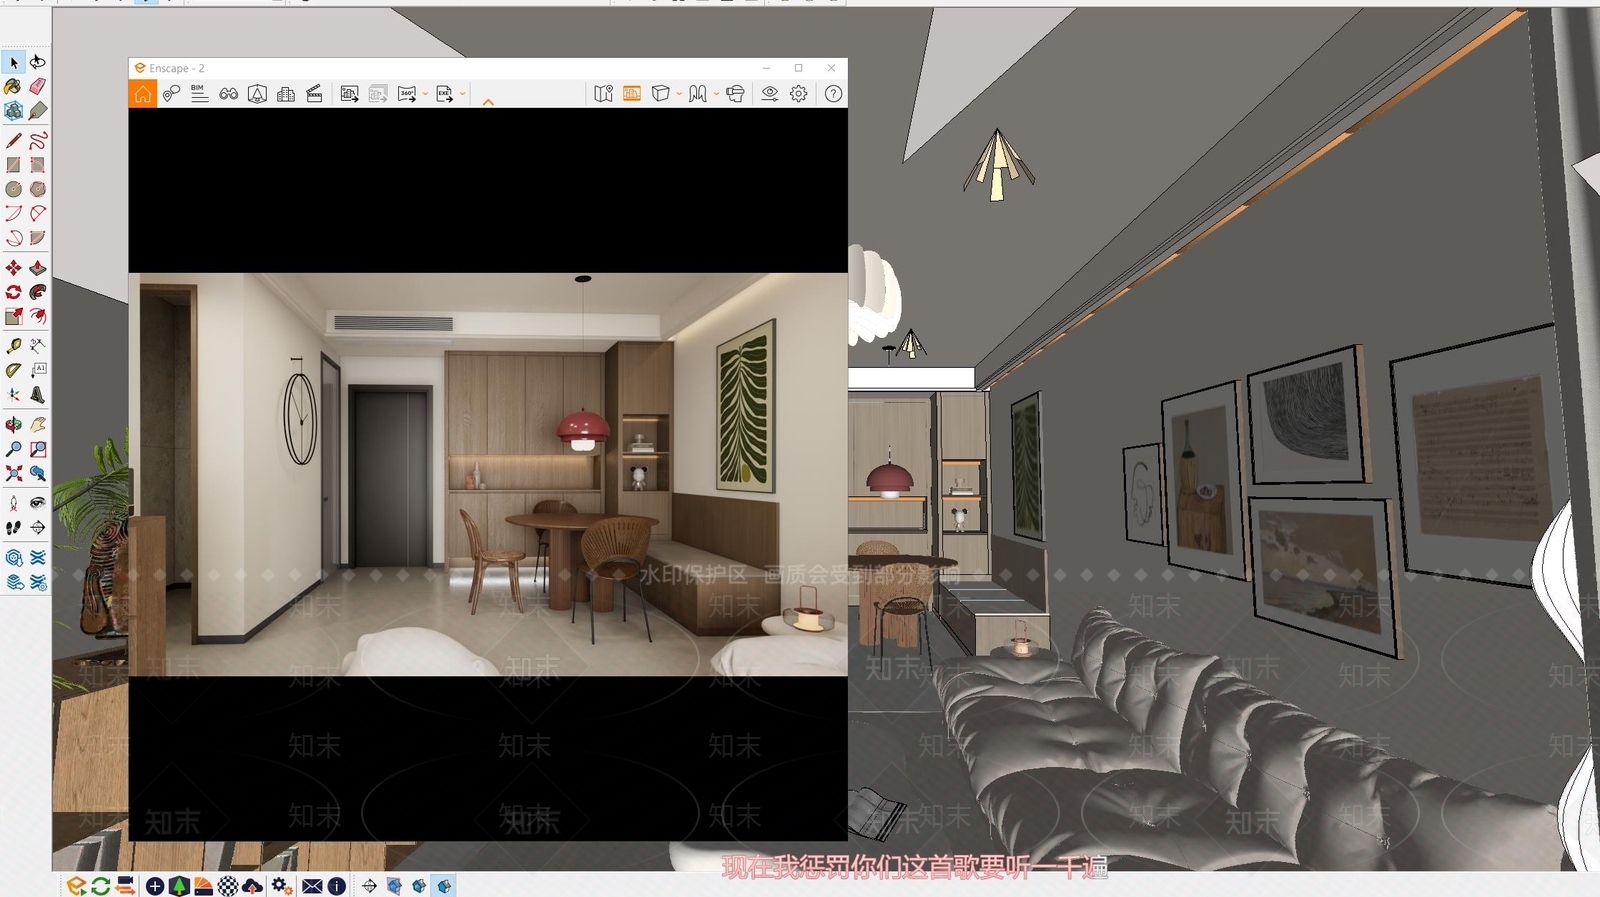Image resolution: width=1600 pixels, height=897 pixels.
Task: Collapse the Enscape toolbar with orange chevron
Action: click(x=488, y=102)
